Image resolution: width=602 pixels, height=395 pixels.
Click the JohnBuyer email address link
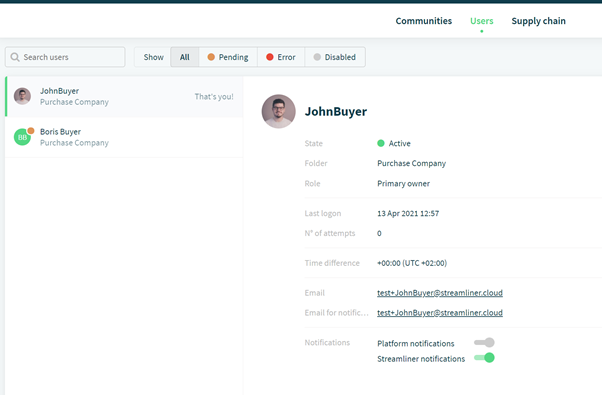pyautogui.click(x=440, y=293)
